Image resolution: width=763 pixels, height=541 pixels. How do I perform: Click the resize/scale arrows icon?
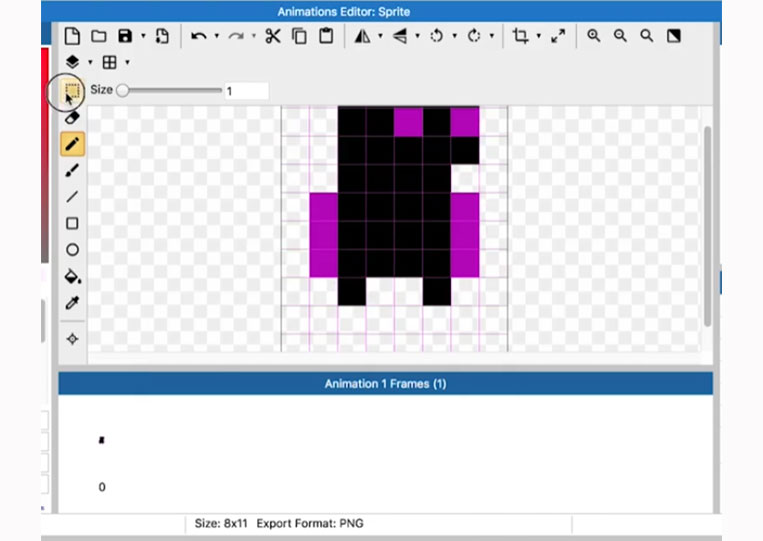558,36
